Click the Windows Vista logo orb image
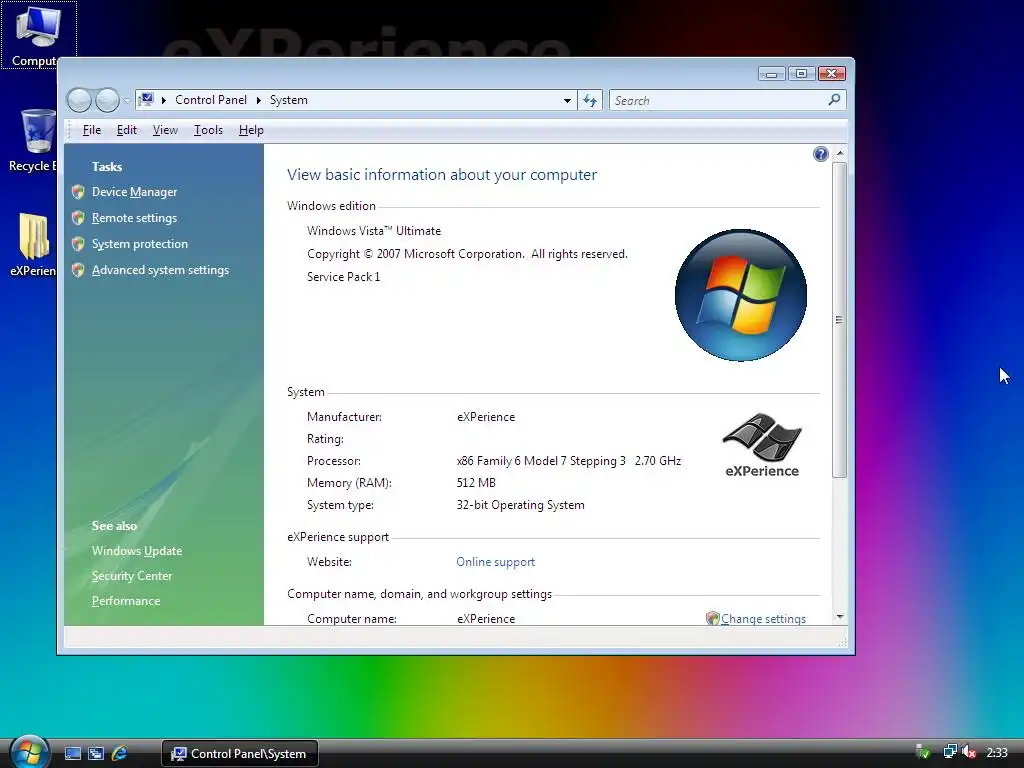 pos(741,295)
